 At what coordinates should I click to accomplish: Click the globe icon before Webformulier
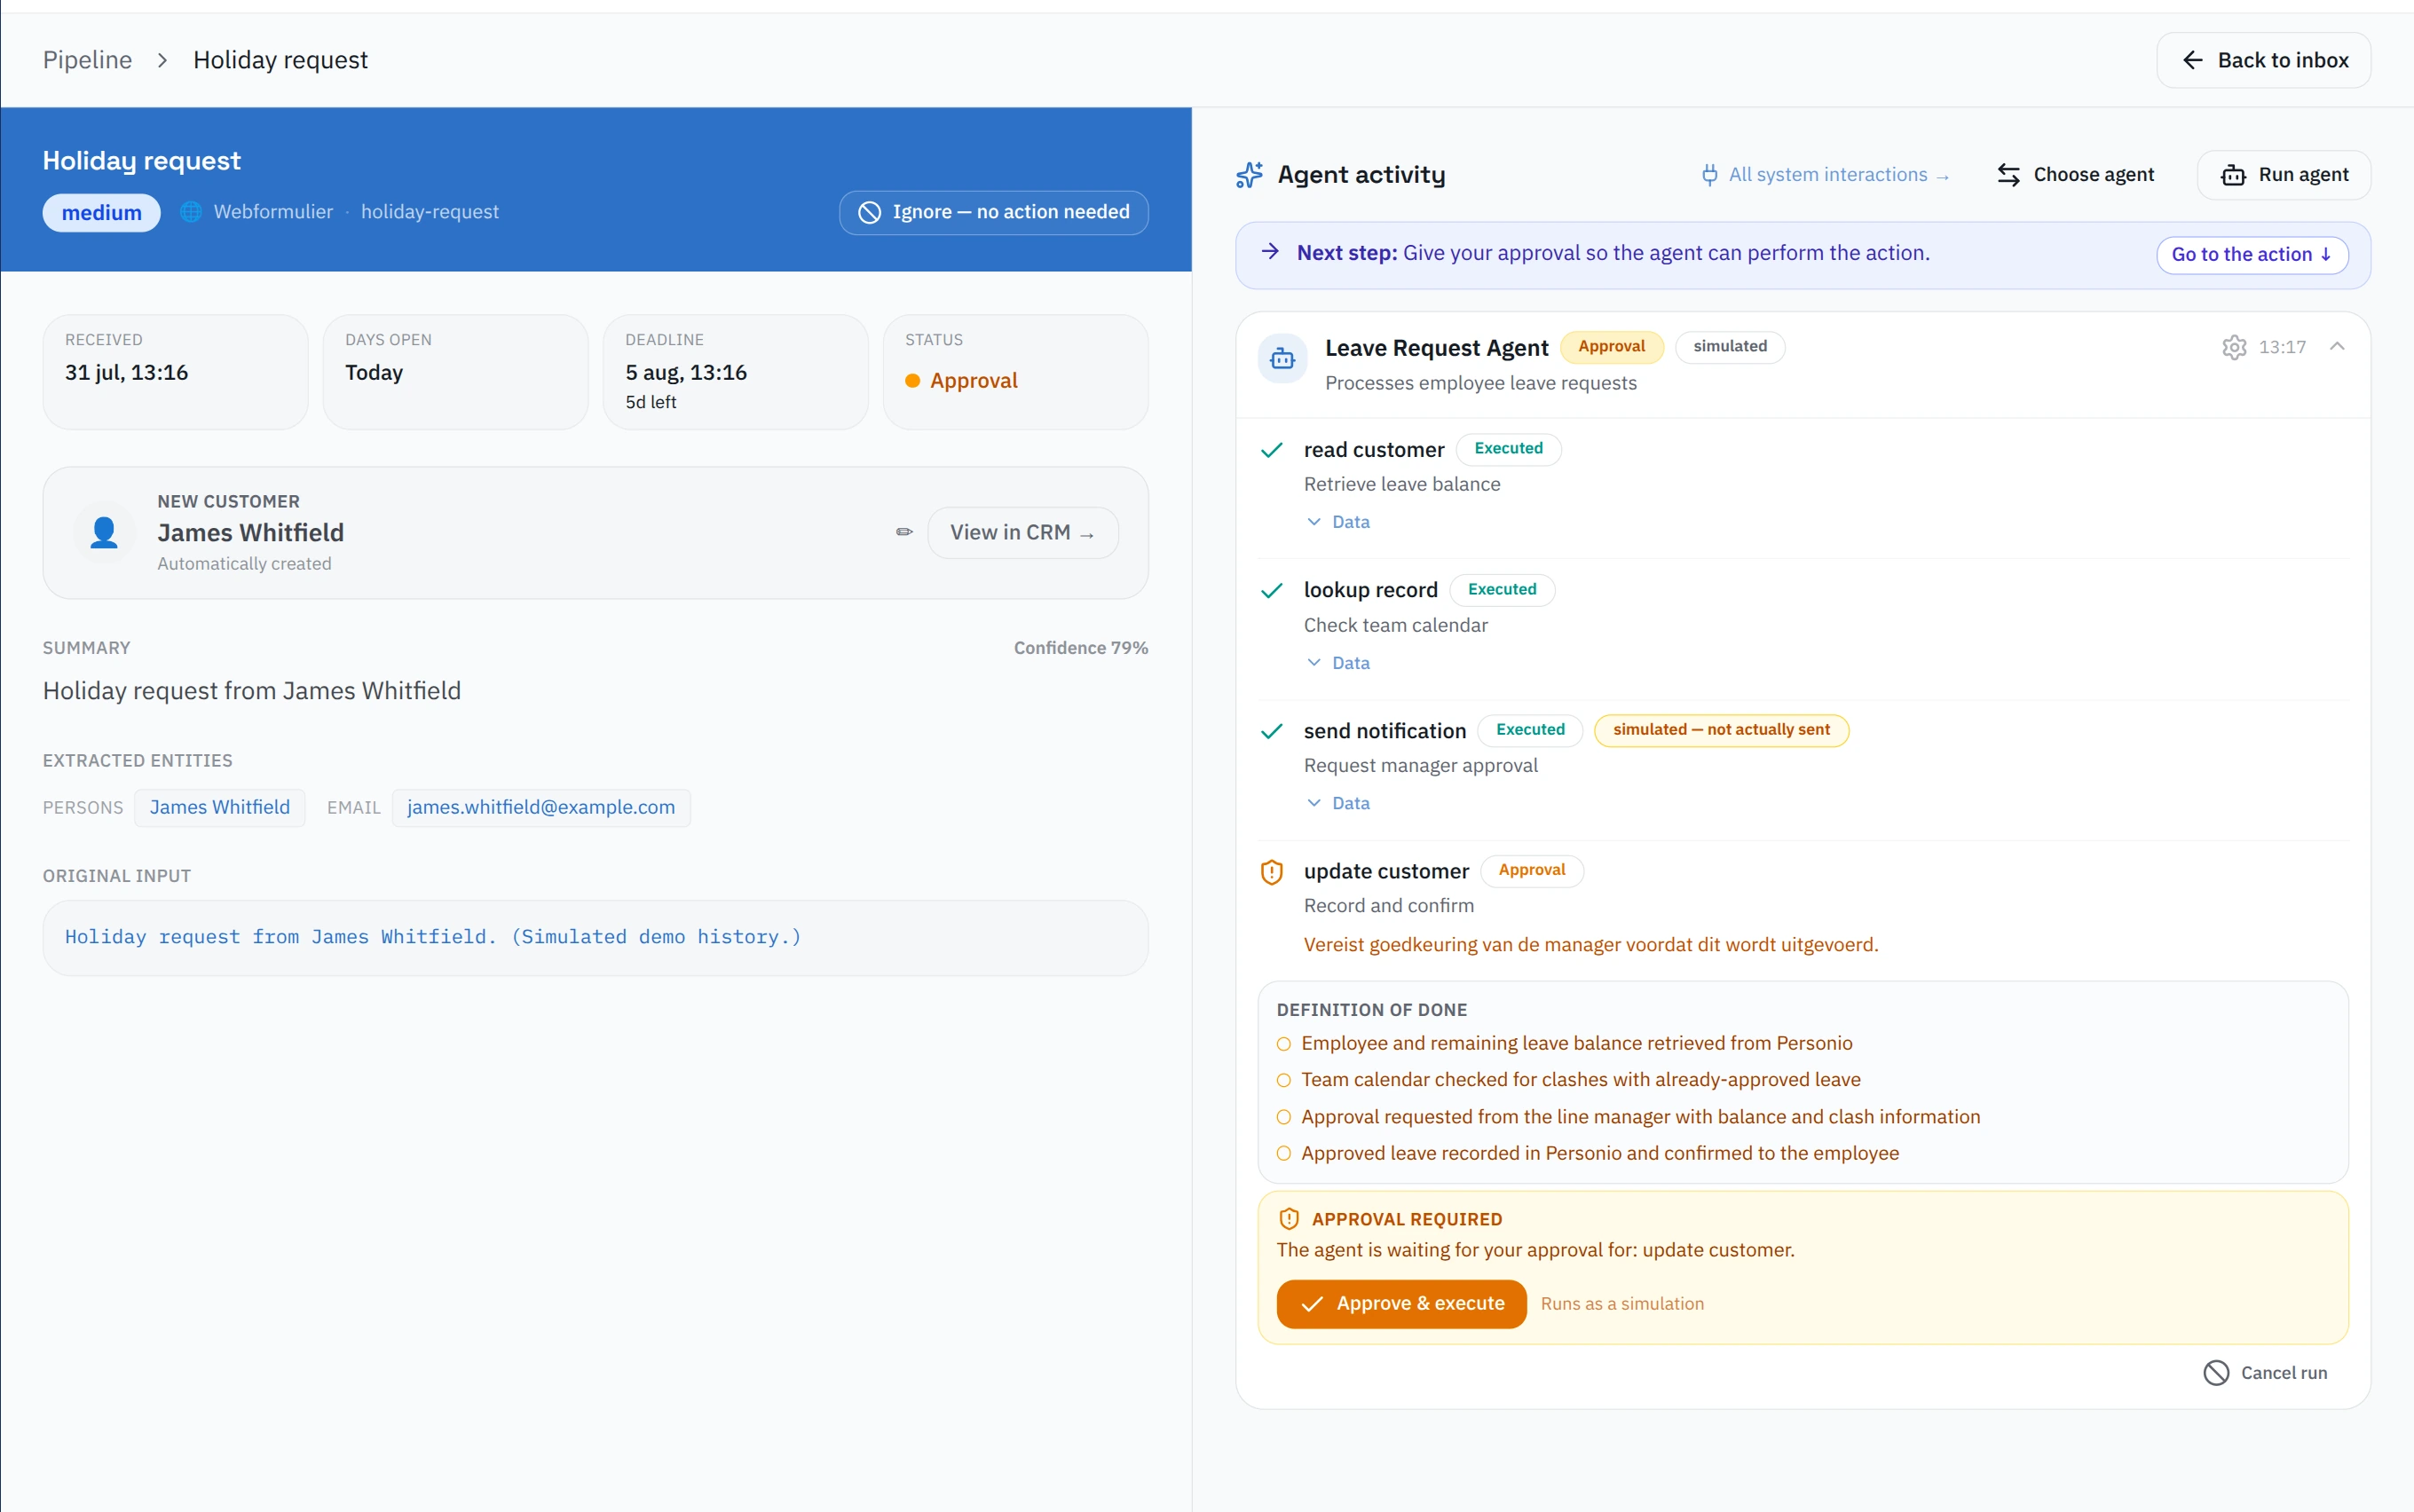coord(190,212)
